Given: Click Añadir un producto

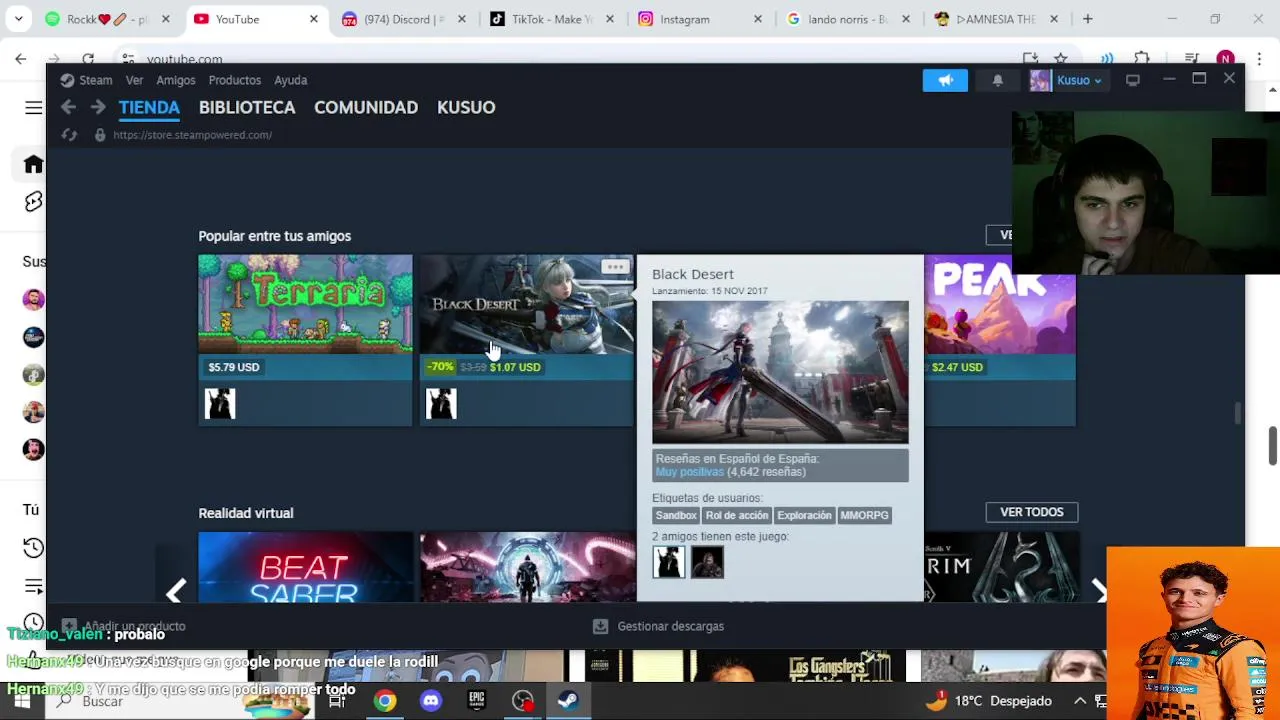Looking at the screenshot, I should [124, 626].
